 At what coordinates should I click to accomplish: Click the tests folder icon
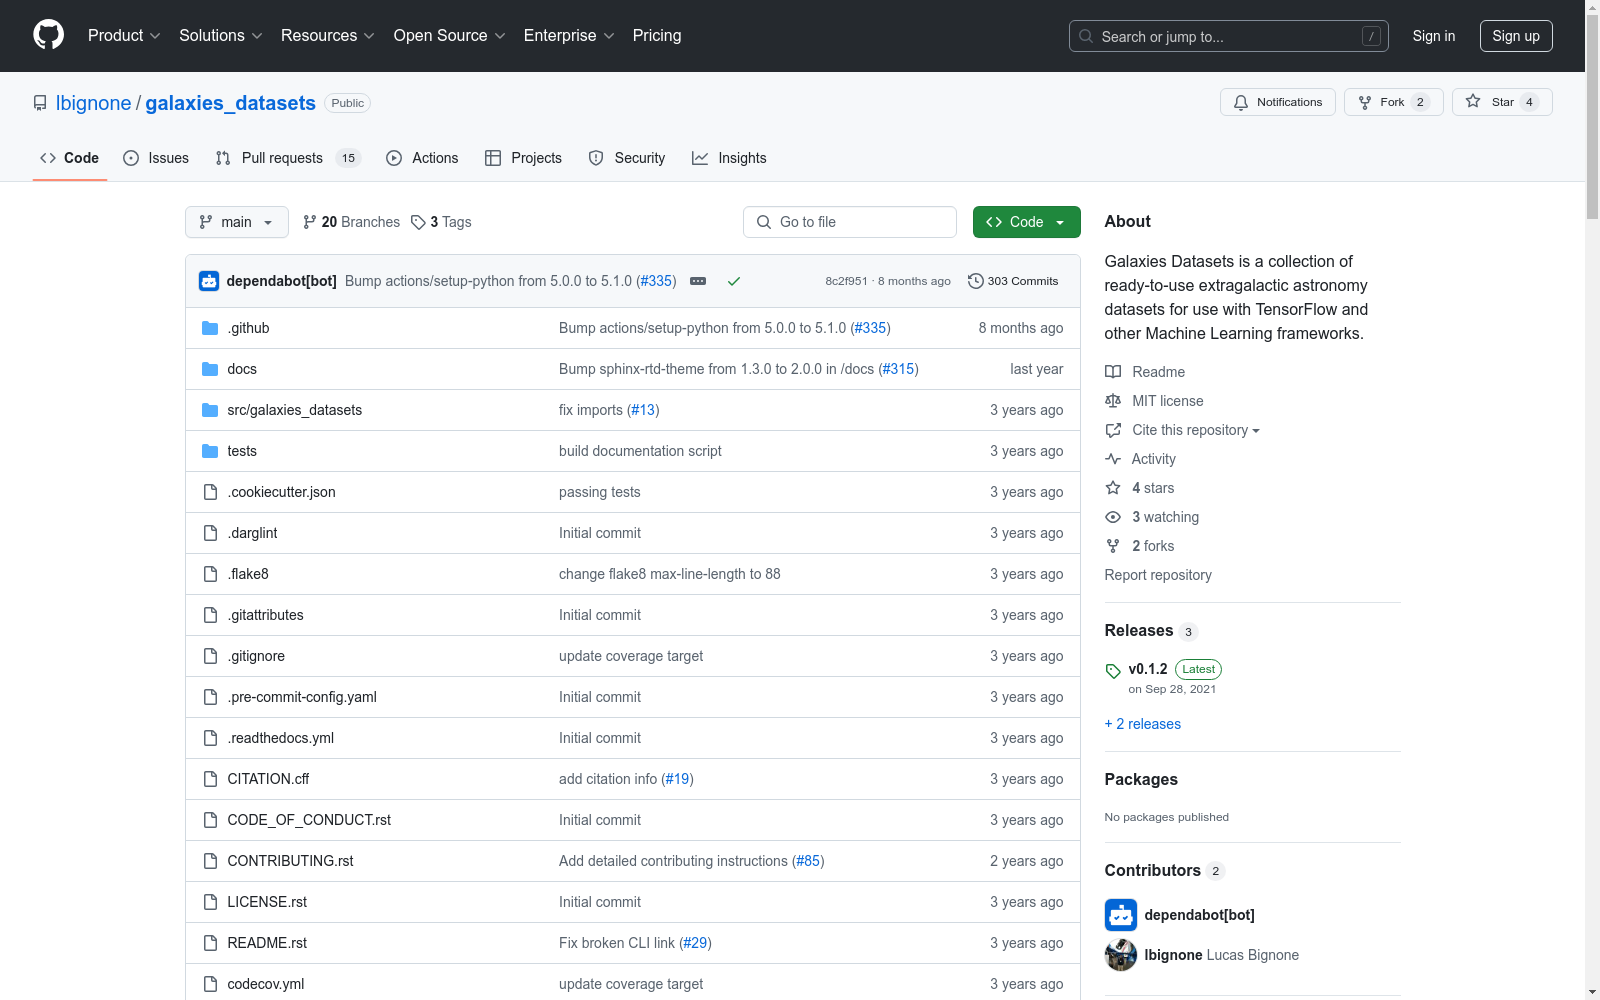(x=210, y=451)
